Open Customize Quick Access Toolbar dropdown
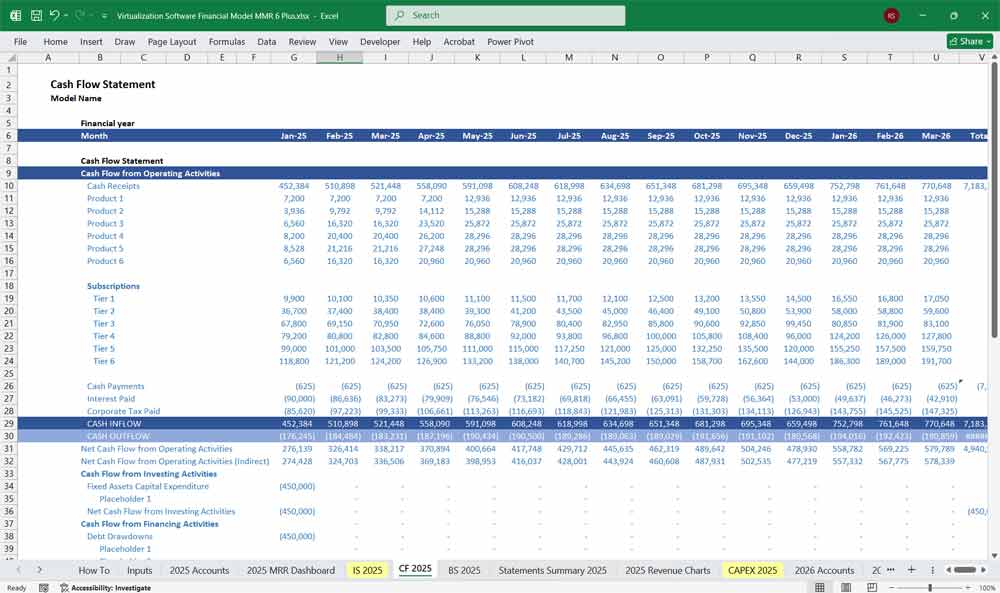 point(104,16)
